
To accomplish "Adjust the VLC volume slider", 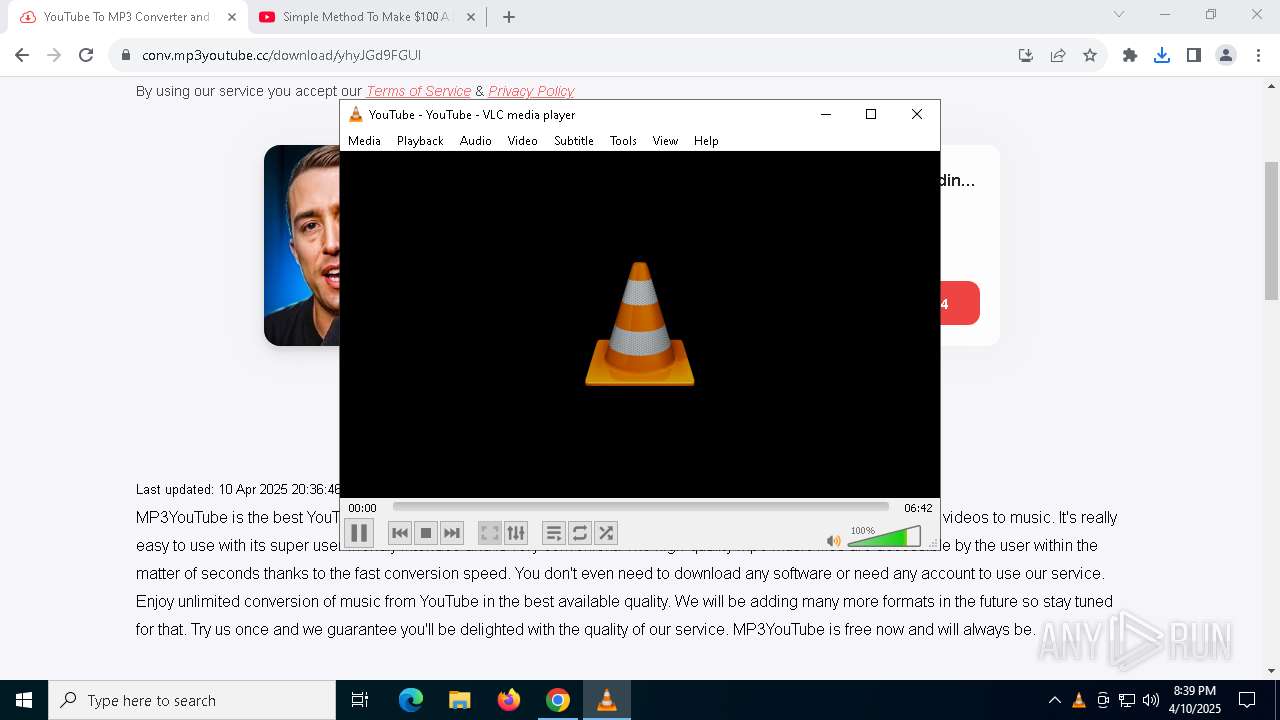I will [884, 538].
